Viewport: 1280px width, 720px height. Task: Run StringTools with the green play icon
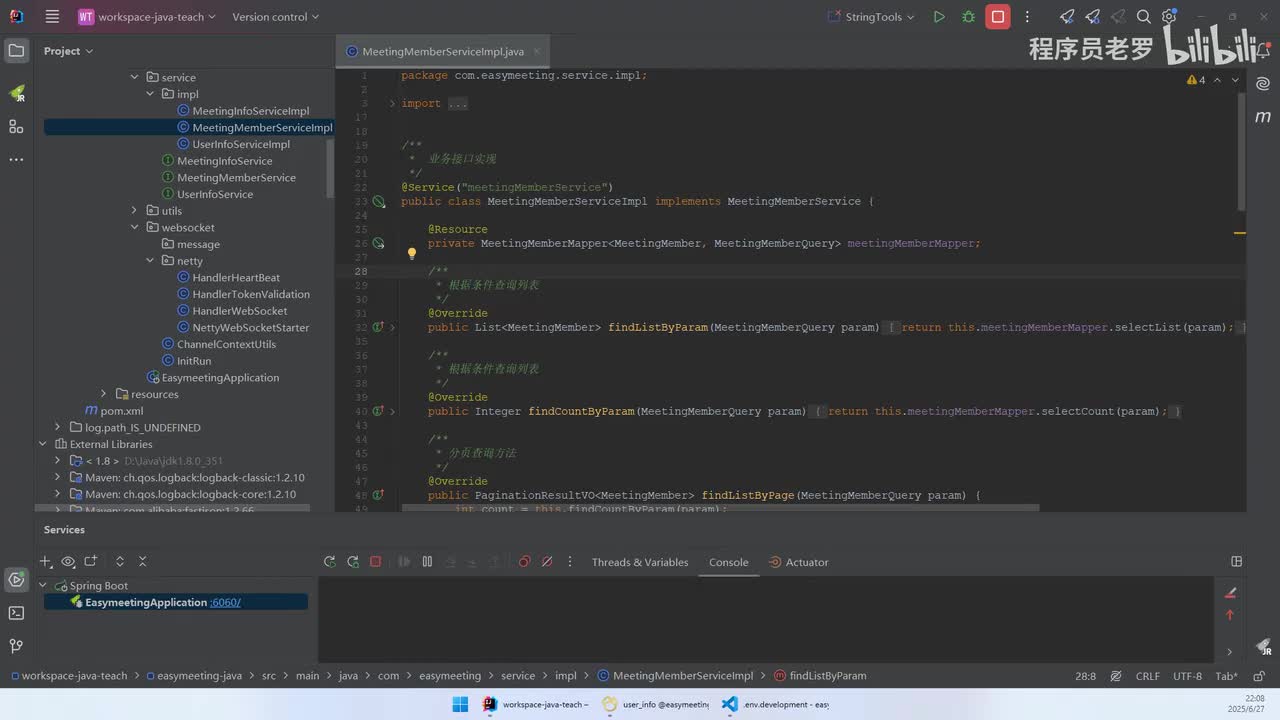click(x=939, y=17)
